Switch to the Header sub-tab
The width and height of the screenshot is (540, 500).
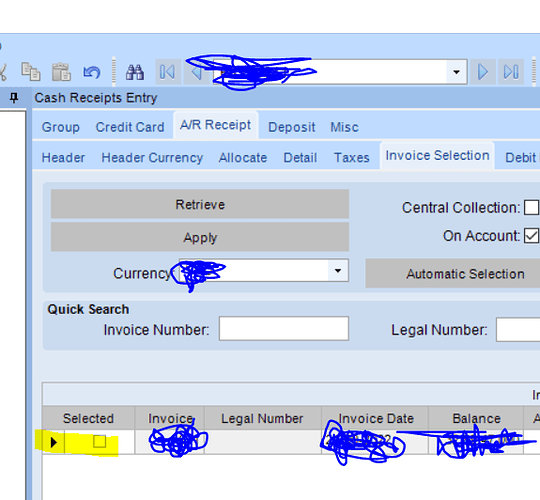click(x=63, y=158)
